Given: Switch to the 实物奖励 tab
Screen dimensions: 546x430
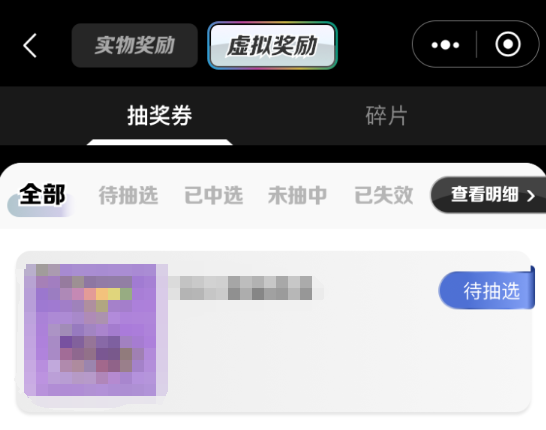Looking at the screenshot, I should [135, 45].
